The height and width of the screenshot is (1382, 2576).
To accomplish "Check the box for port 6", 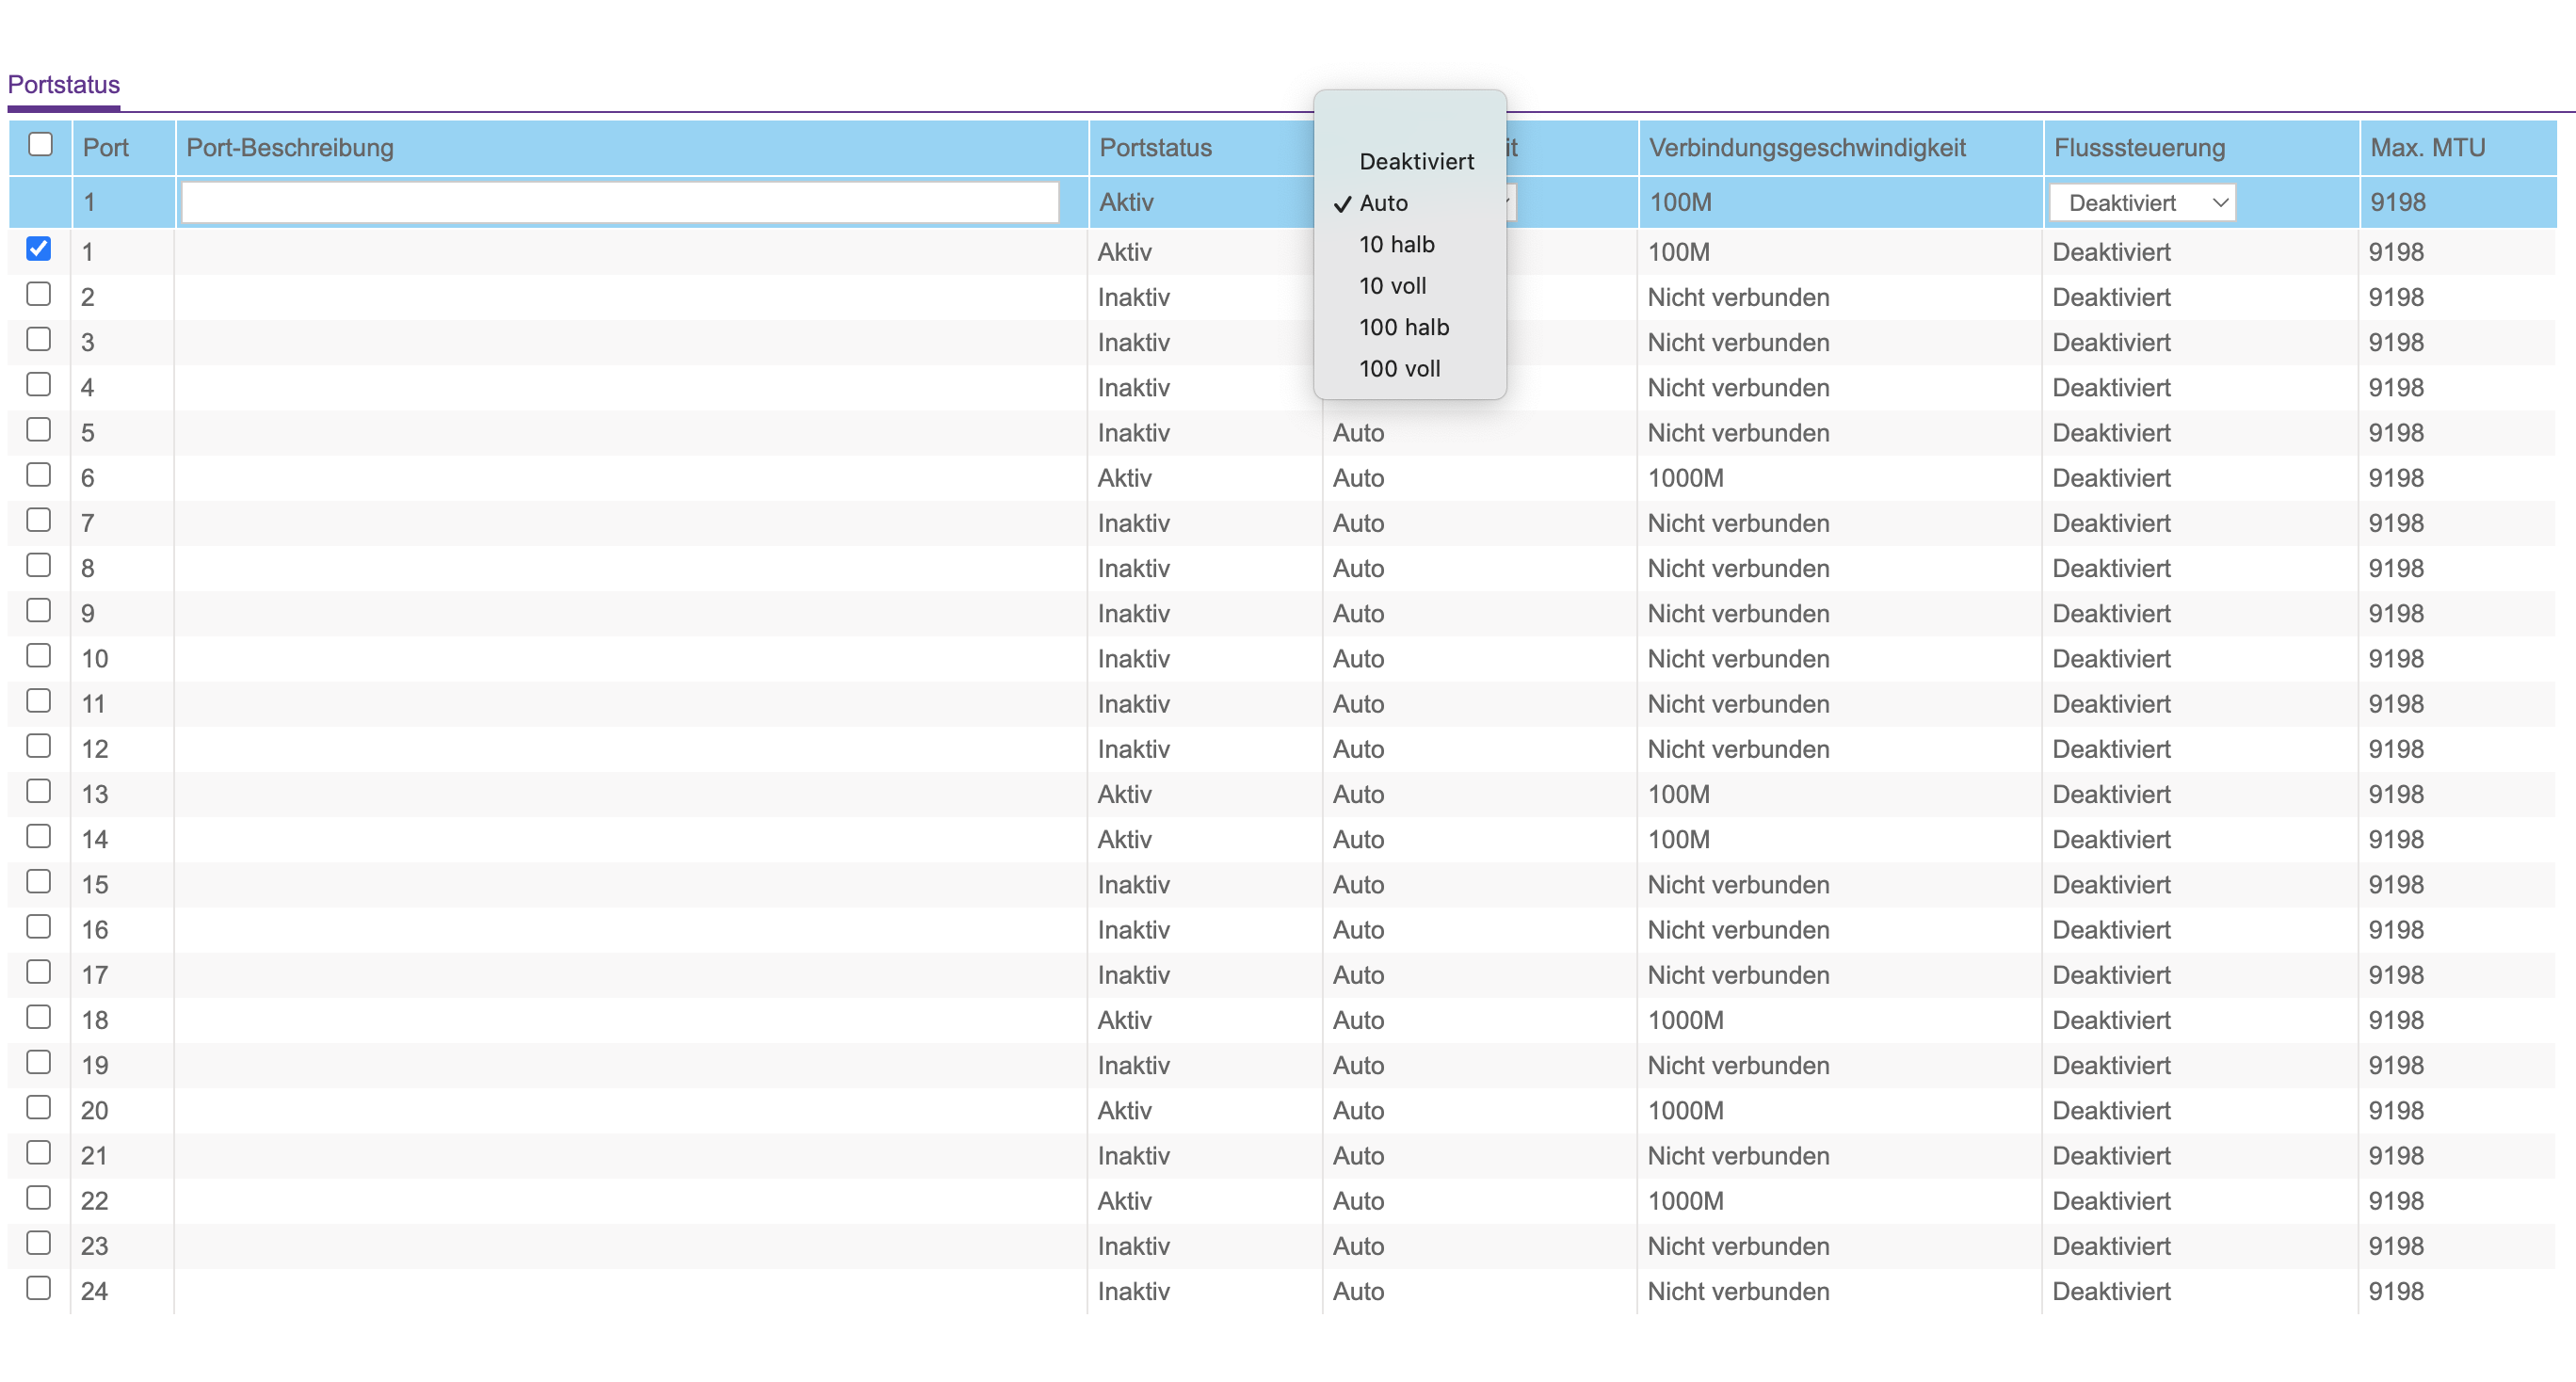I will (x=39, y=475).
